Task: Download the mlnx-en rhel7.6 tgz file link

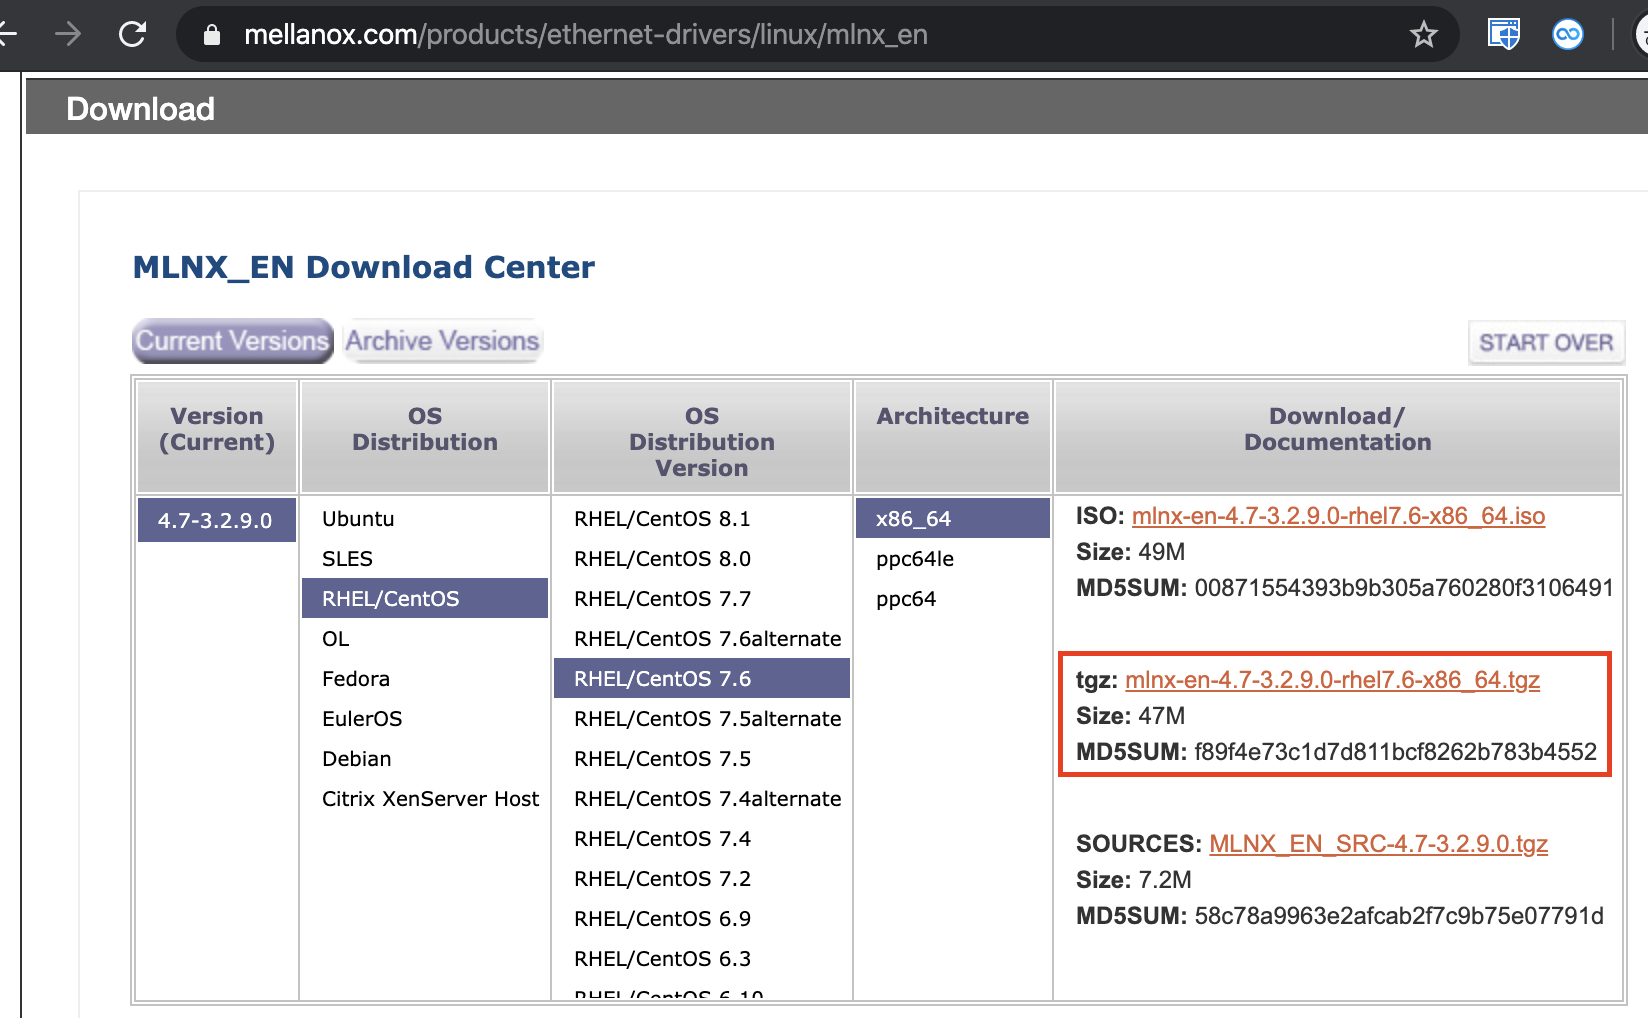Action: pyautogui.click(x=1332, y=680)
